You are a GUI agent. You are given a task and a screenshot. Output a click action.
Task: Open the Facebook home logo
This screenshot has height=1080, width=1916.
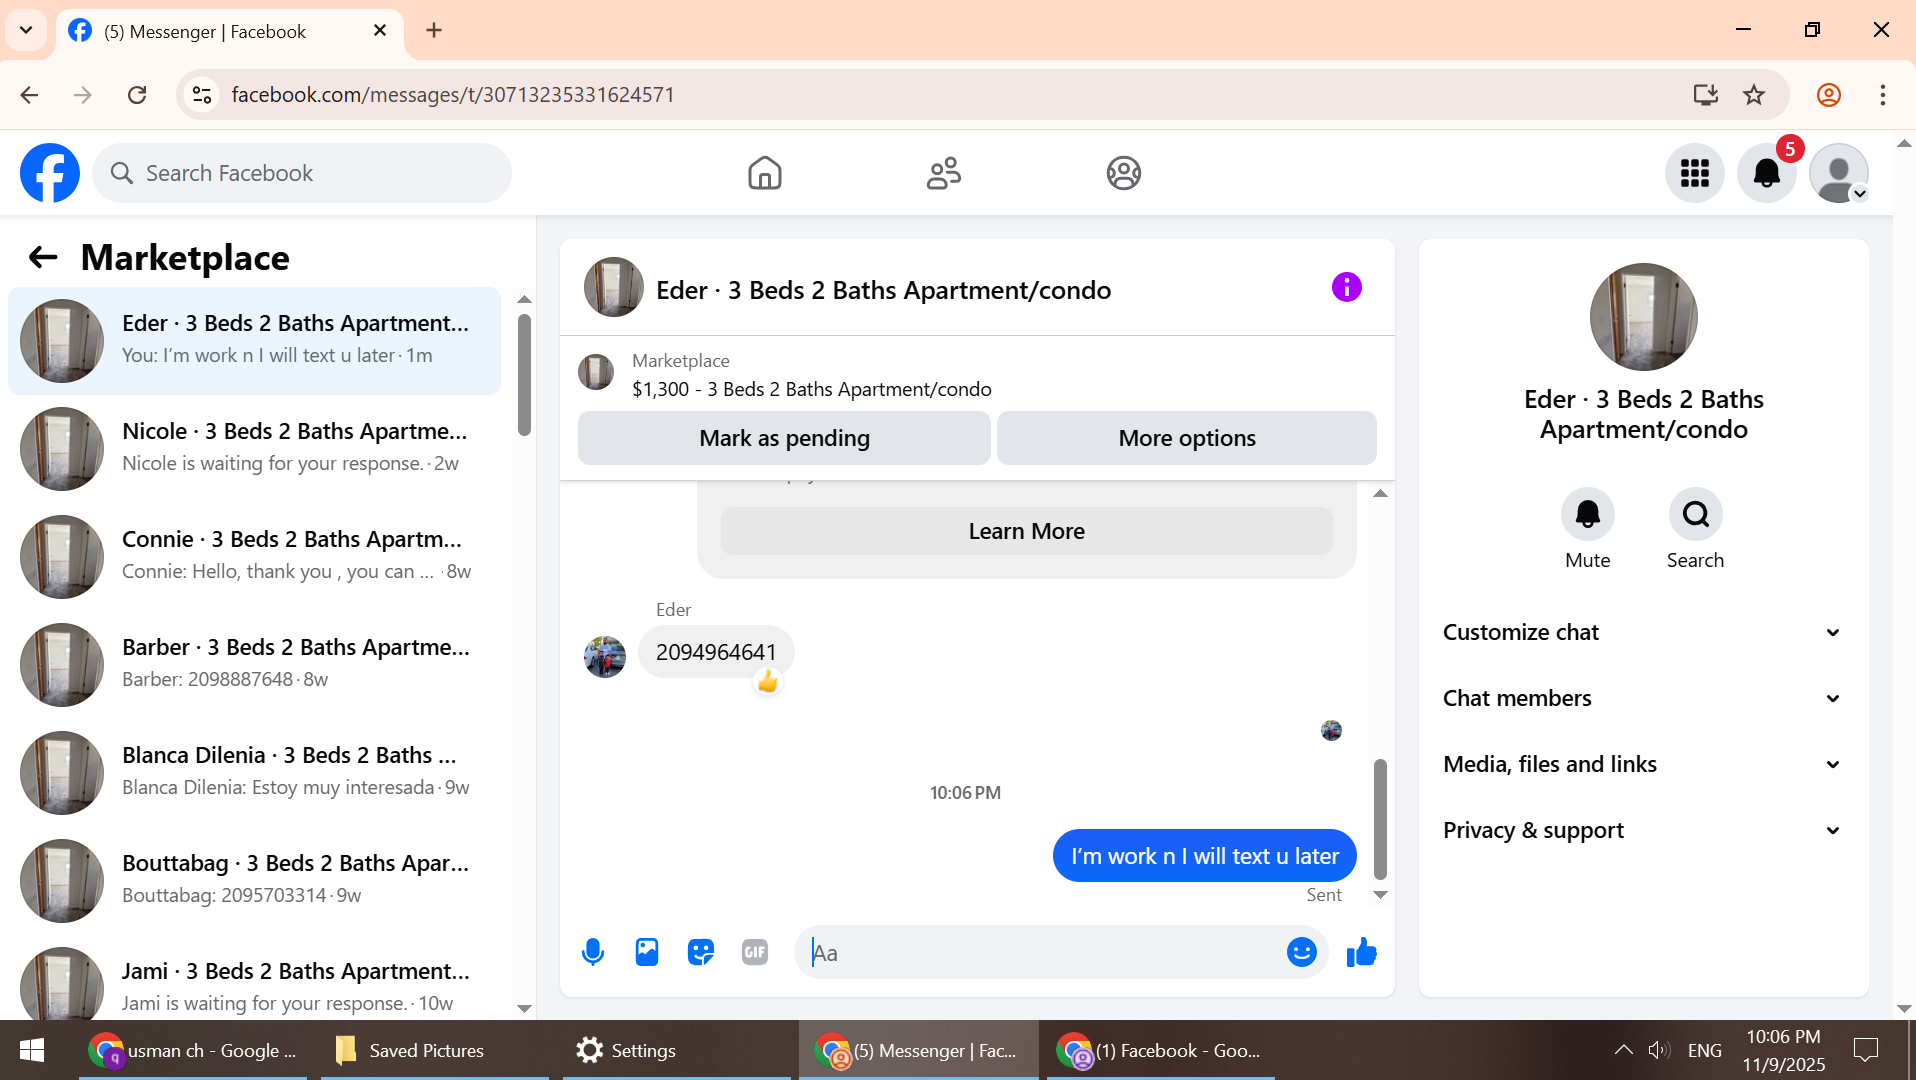click(50, 173)
